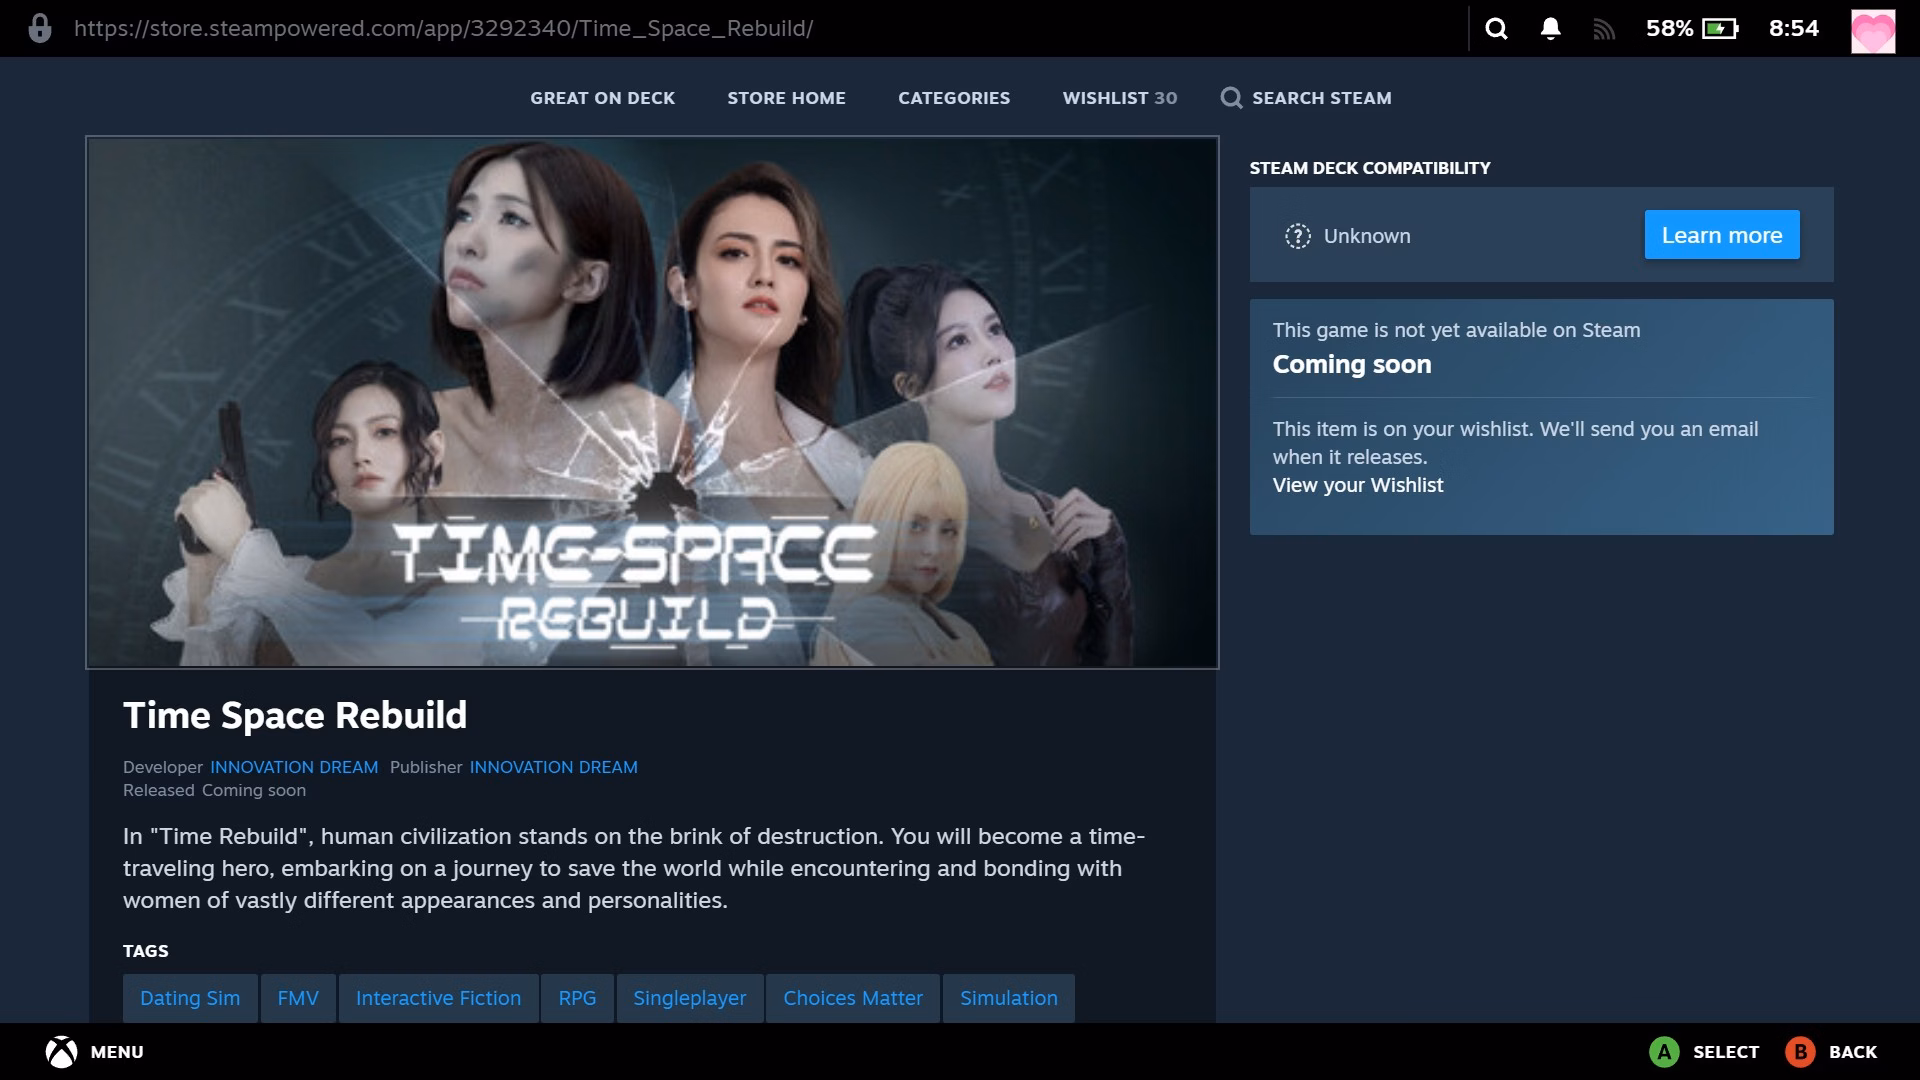
Task: Click the Search Steam field
Action: pyautogui.click(x=1306, y=98)
